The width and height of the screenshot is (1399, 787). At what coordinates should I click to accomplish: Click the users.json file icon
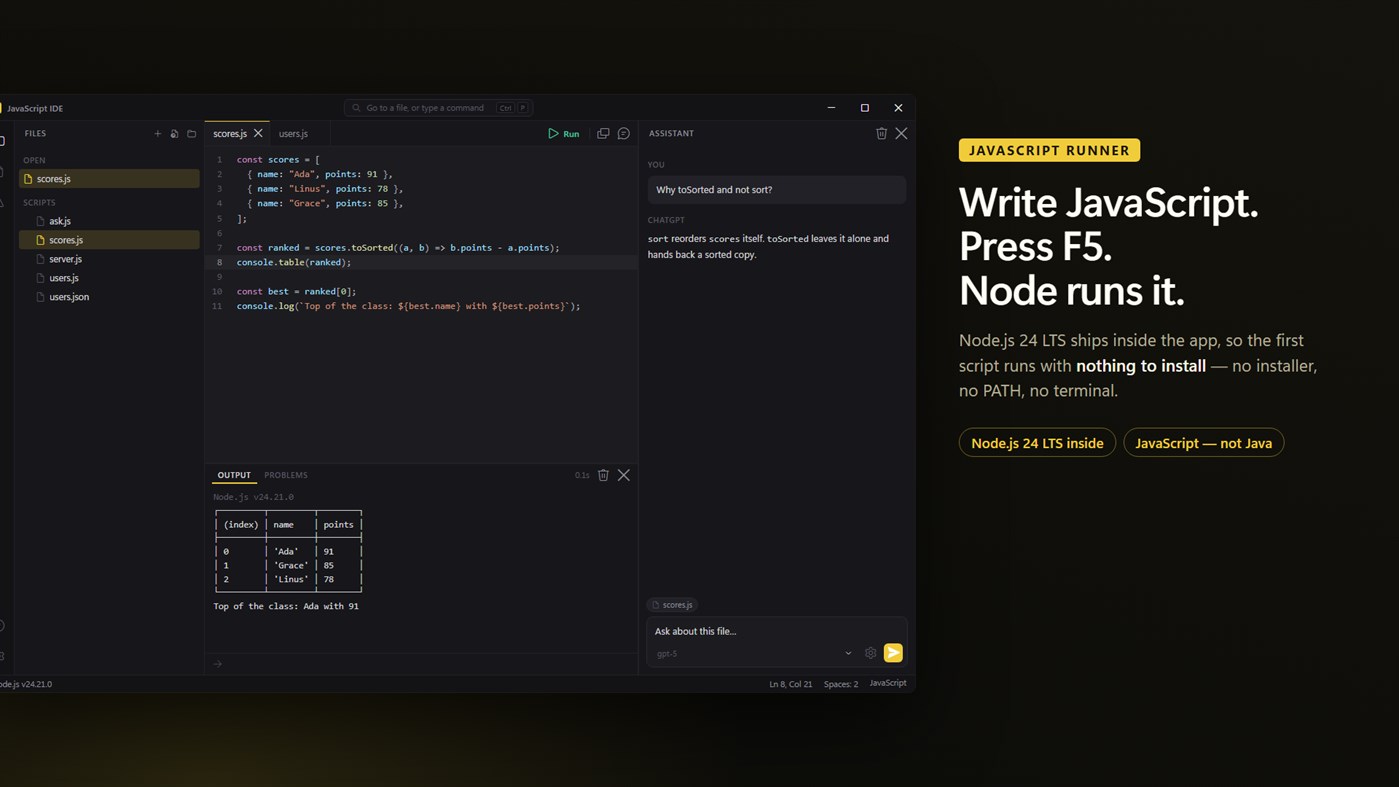pos(40,297)
